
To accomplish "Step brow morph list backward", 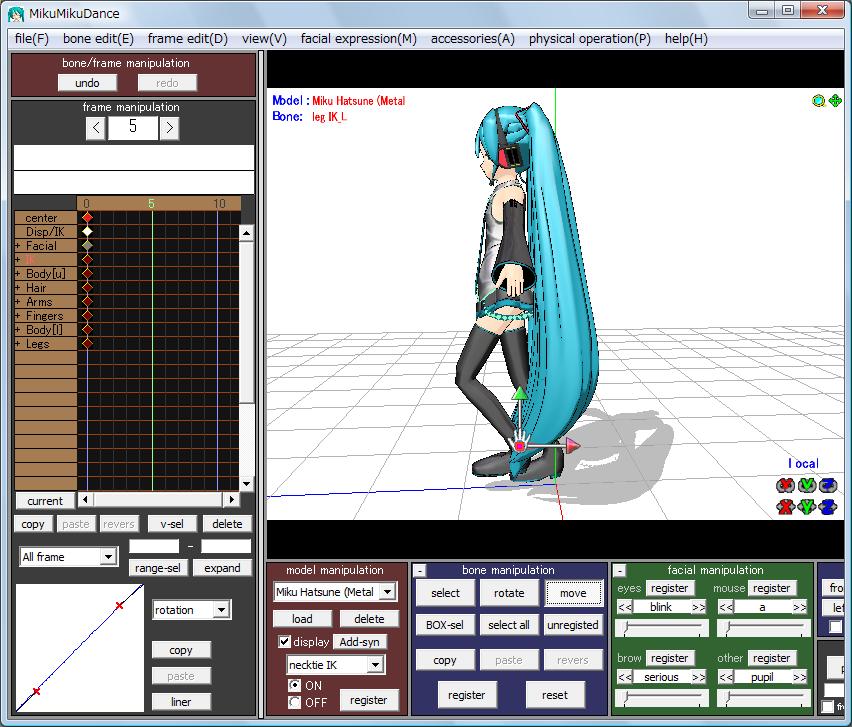I will (x=625, y=677).
